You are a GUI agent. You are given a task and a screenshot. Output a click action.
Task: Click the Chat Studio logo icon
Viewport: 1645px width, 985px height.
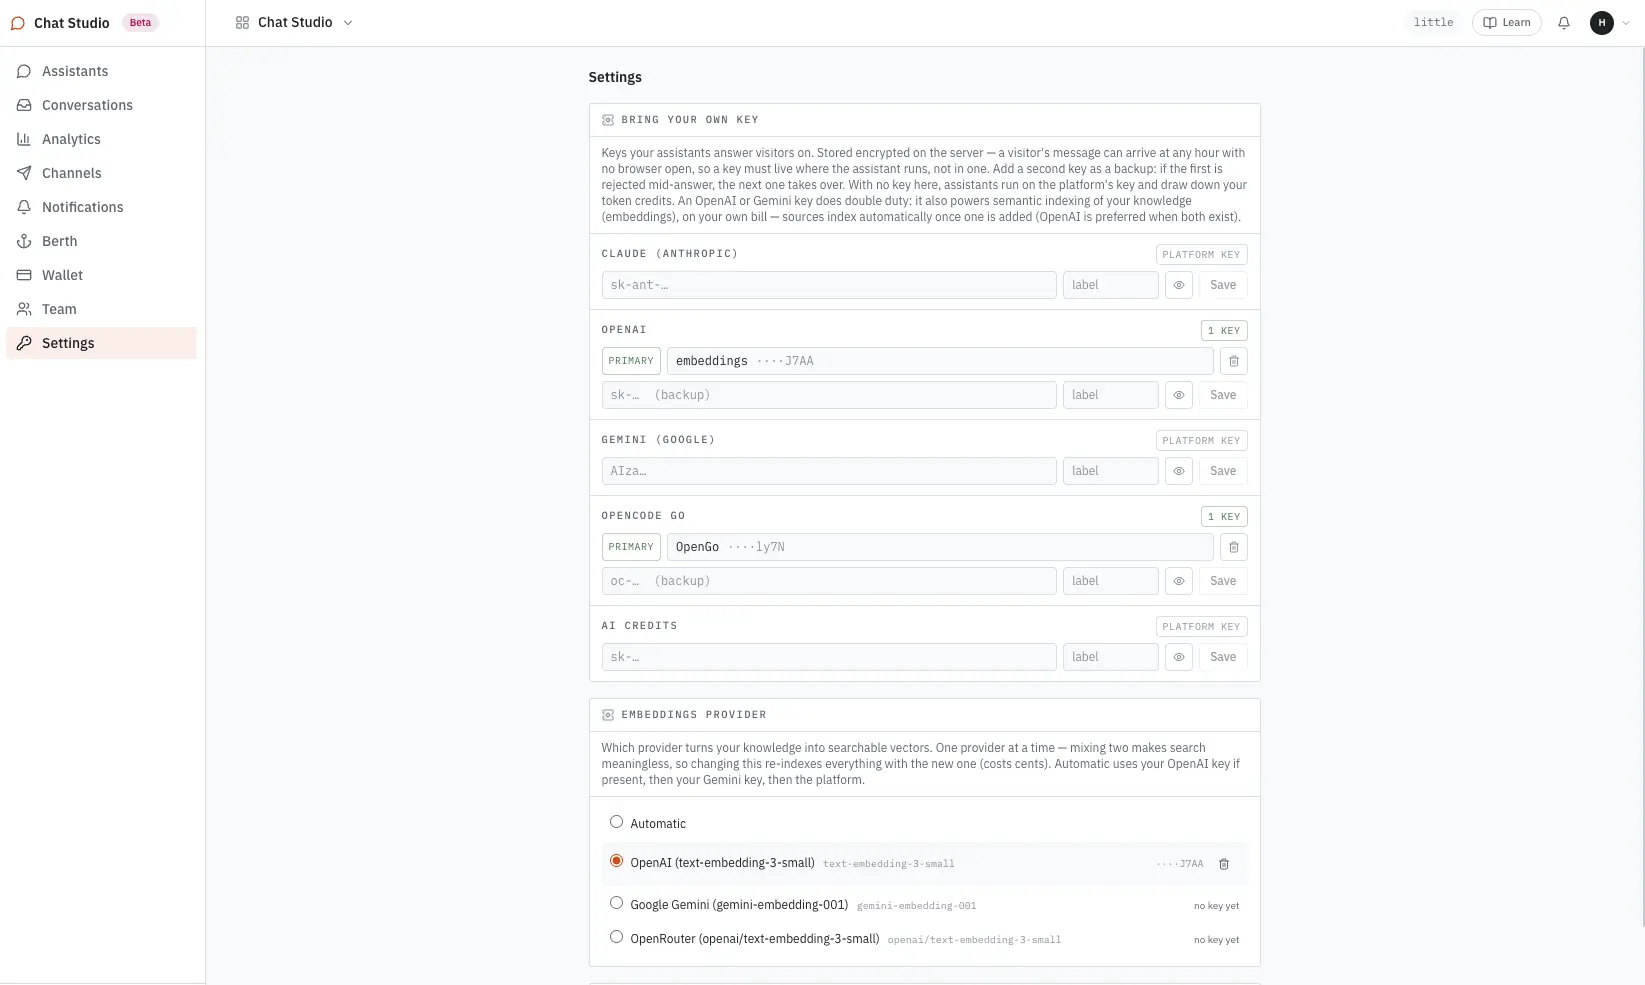[x=17, y=23]
